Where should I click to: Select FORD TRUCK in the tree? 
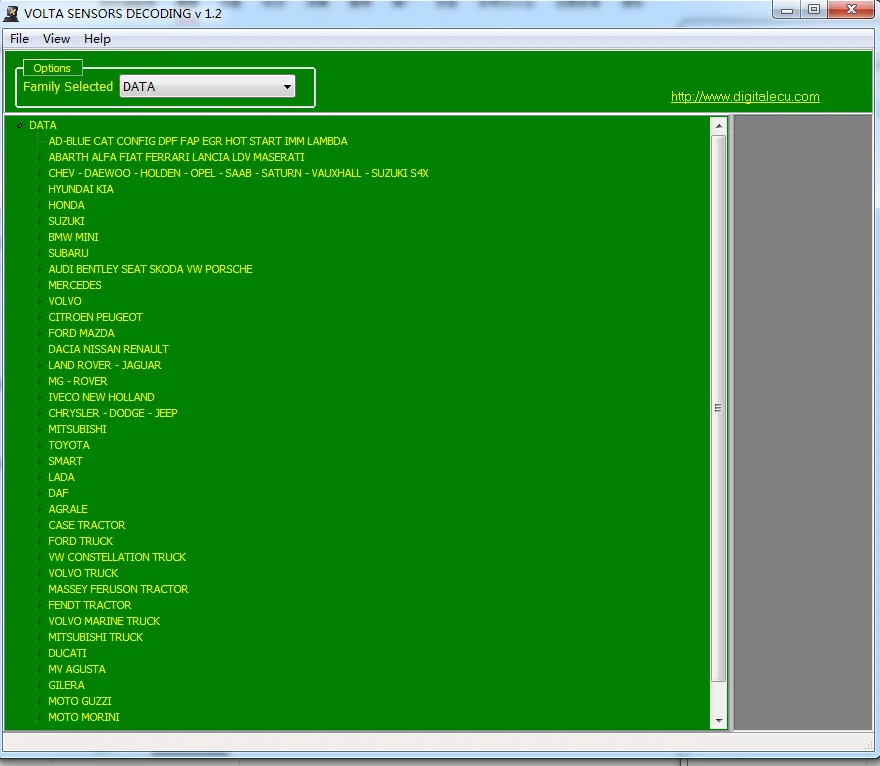coord(80,541)
